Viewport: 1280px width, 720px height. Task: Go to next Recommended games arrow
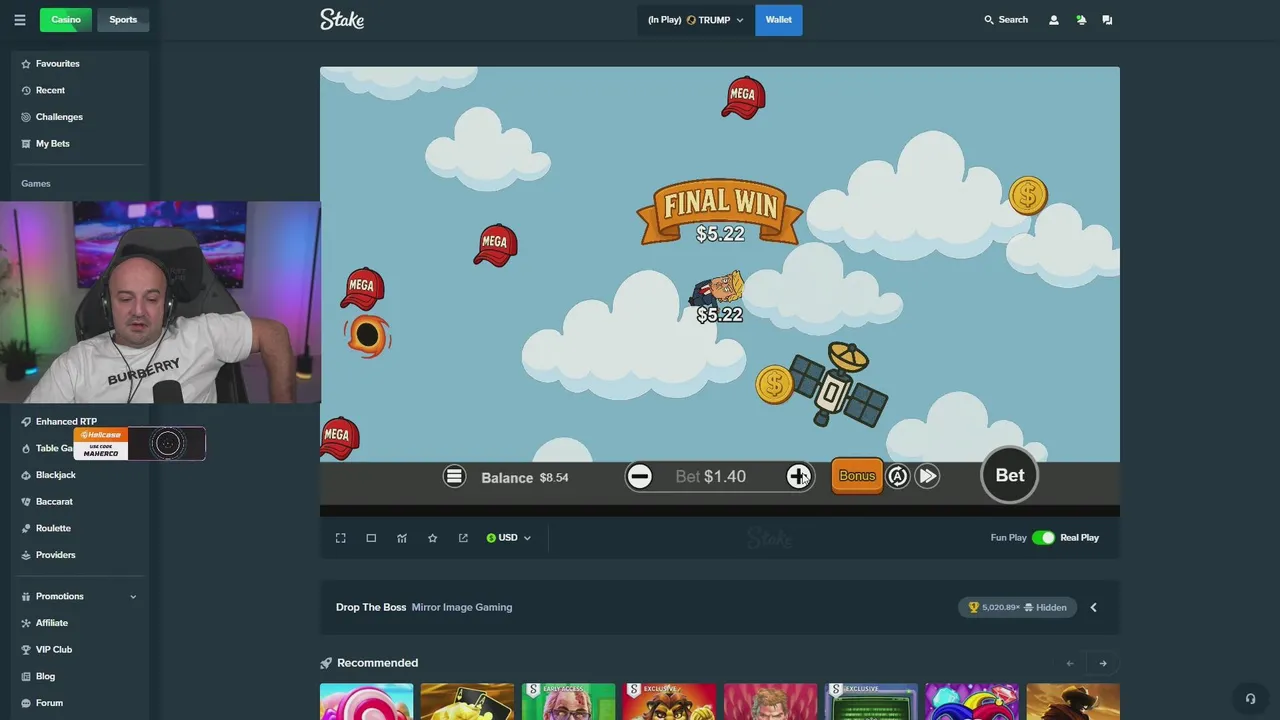pos(1103,663)
